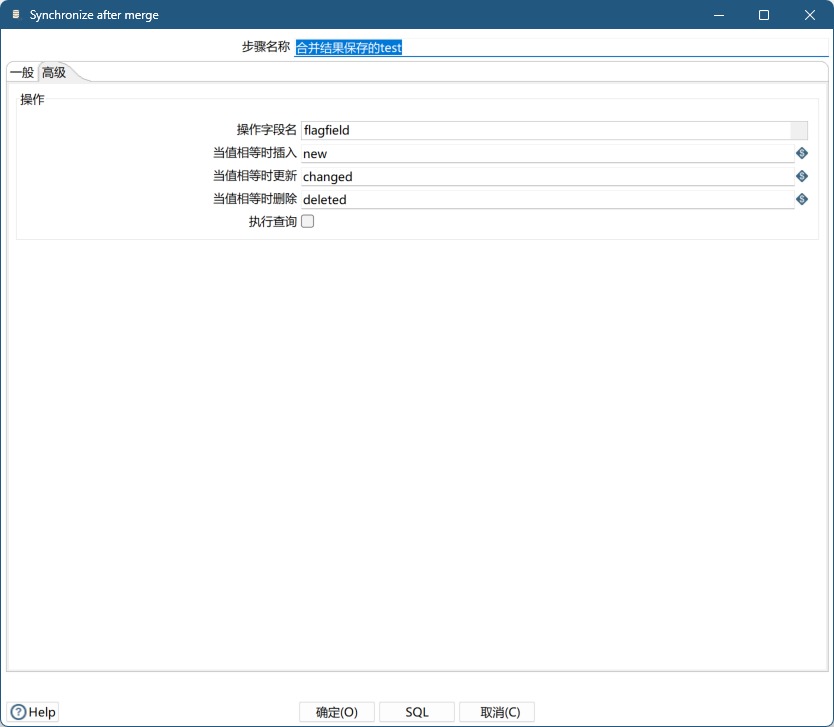Focus the update value field containing changed
834x727 pixels.
pyautogui.click(x=547, y=176)
